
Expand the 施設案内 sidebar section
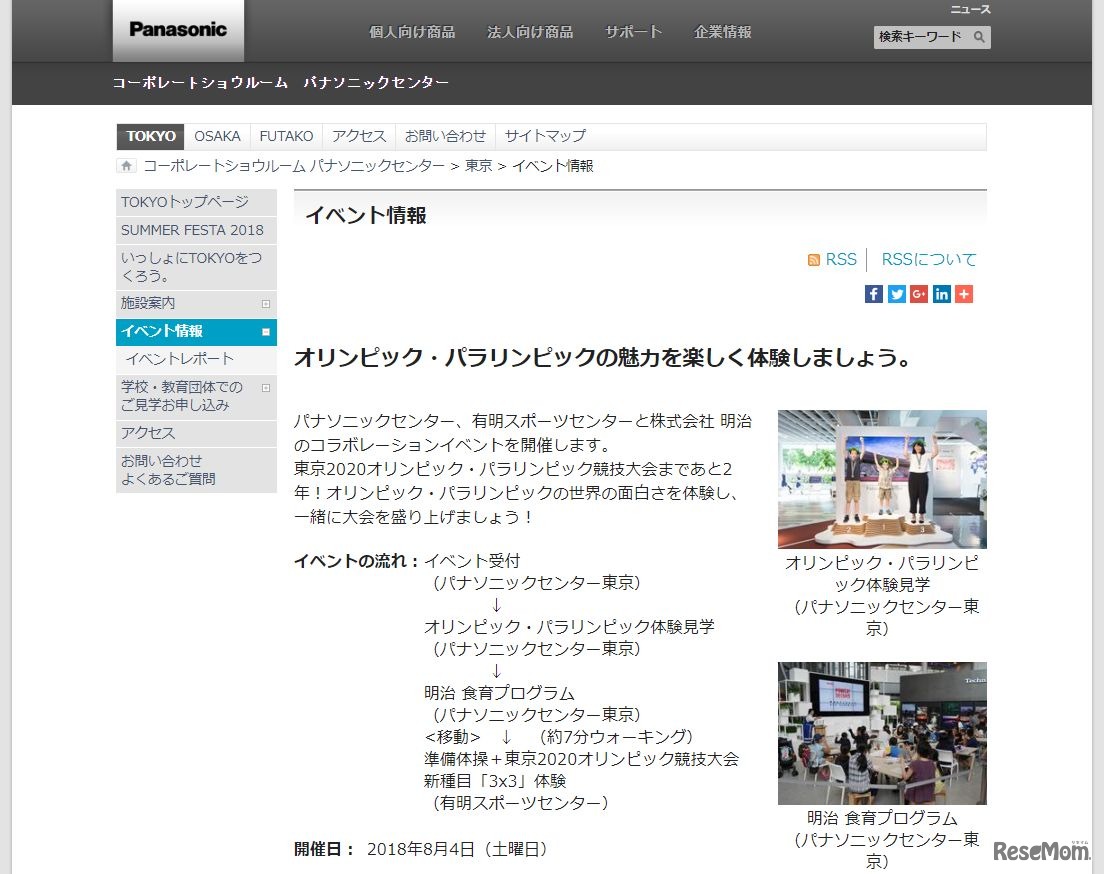(x=265, y=304)
